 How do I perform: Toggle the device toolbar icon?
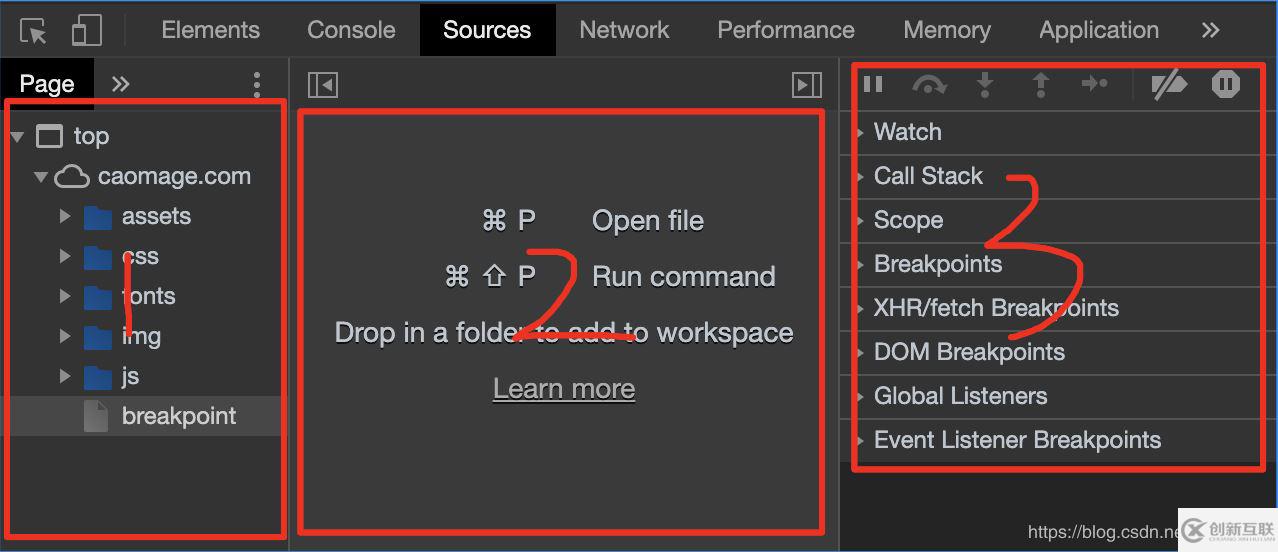pos(87,31)
